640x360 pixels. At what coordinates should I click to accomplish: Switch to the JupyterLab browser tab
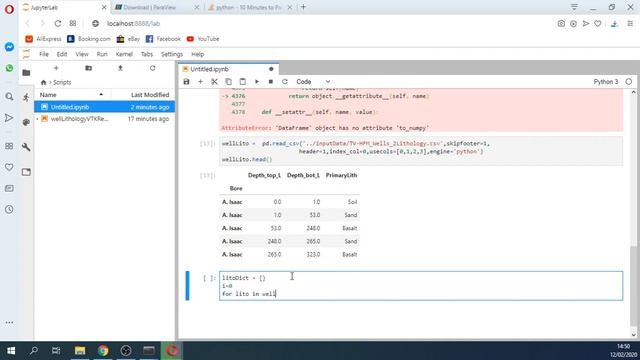click(x=64, y=7)
